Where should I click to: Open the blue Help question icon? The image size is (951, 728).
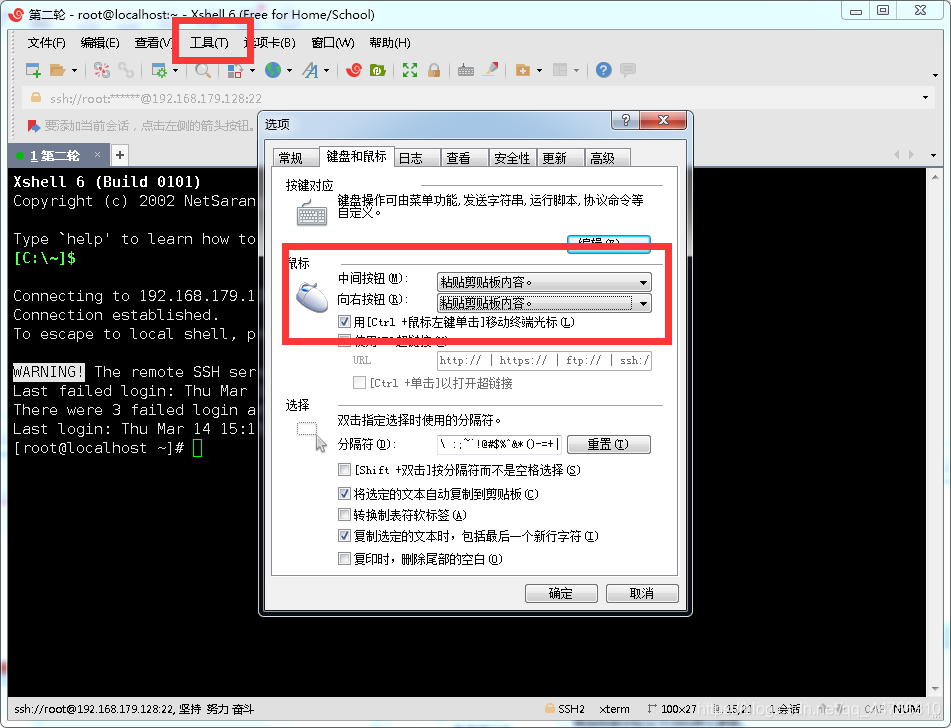[603, 70]
